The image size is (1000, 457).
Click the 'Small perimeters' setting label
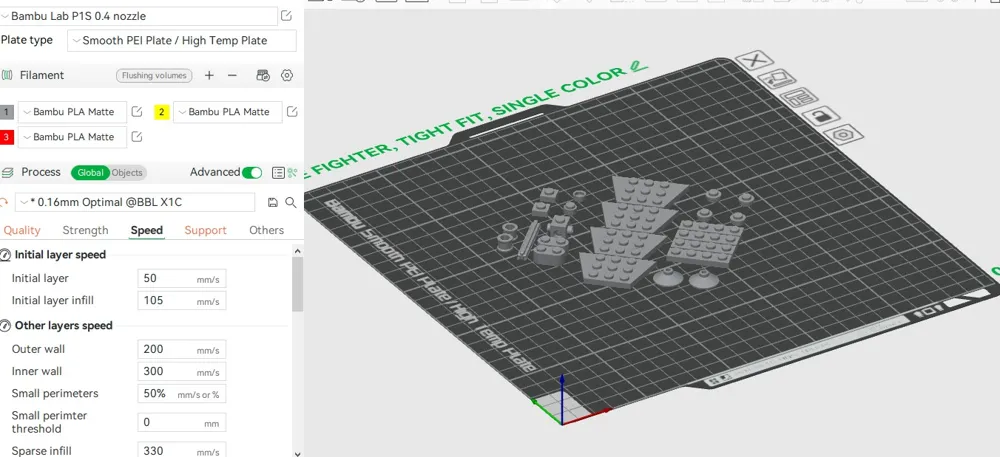click(x=55, y=394)
